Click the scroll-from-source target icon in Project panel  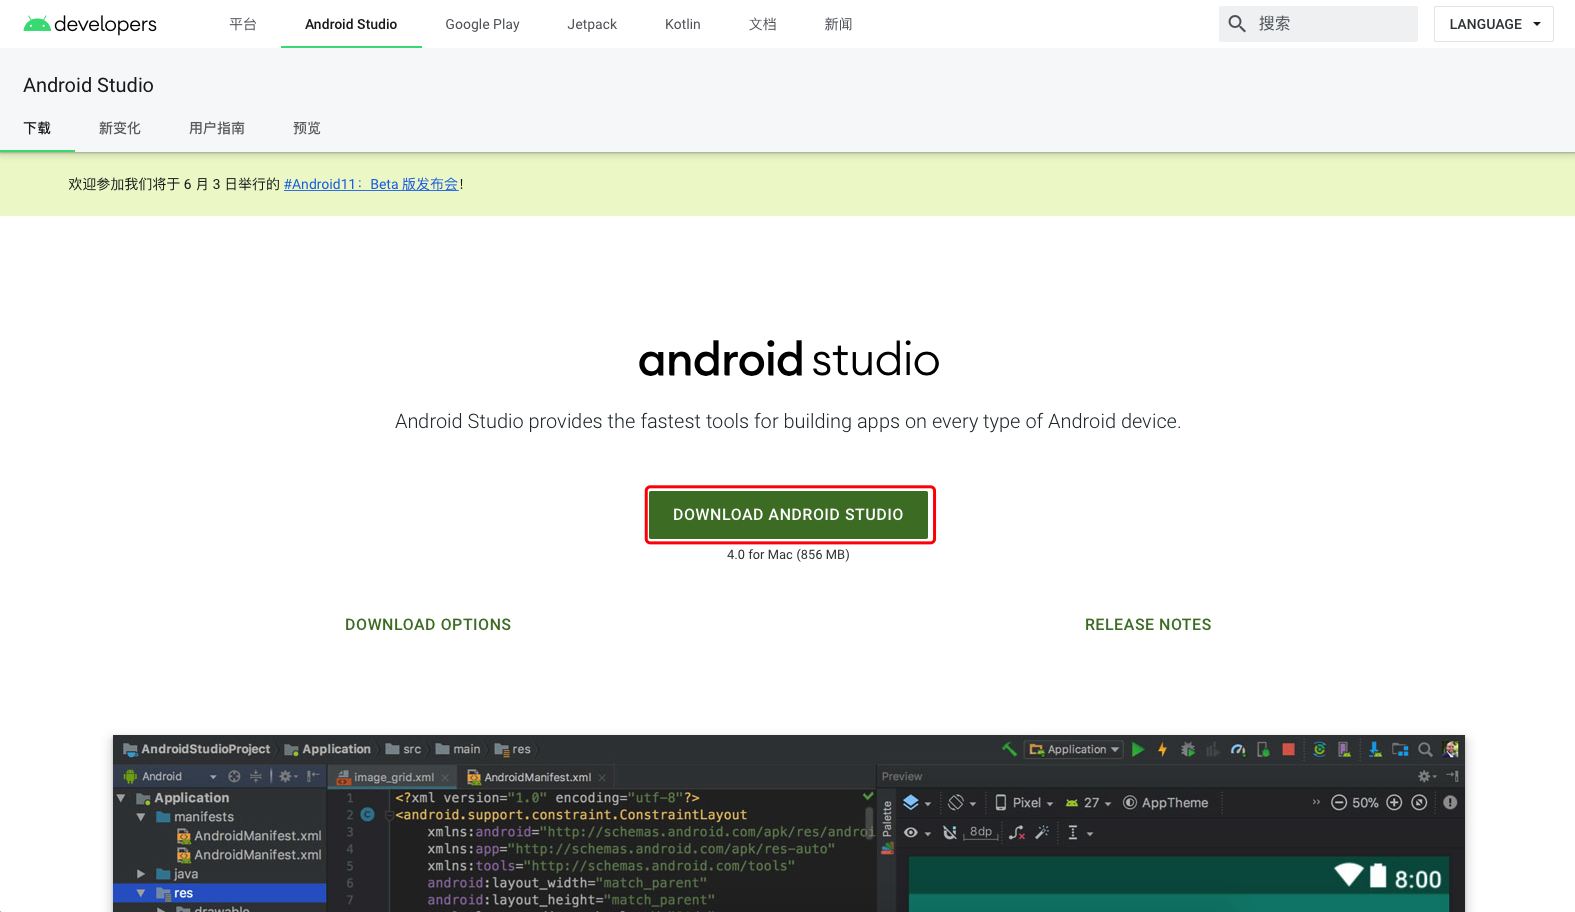pos(234,776)
